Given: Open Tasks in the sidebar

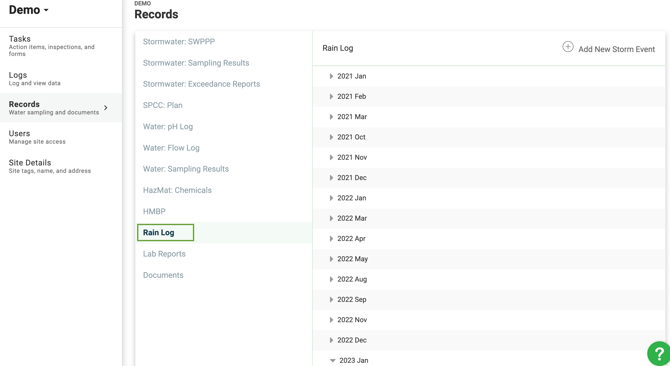Looking at the screenshot, I should click(61, 46).
